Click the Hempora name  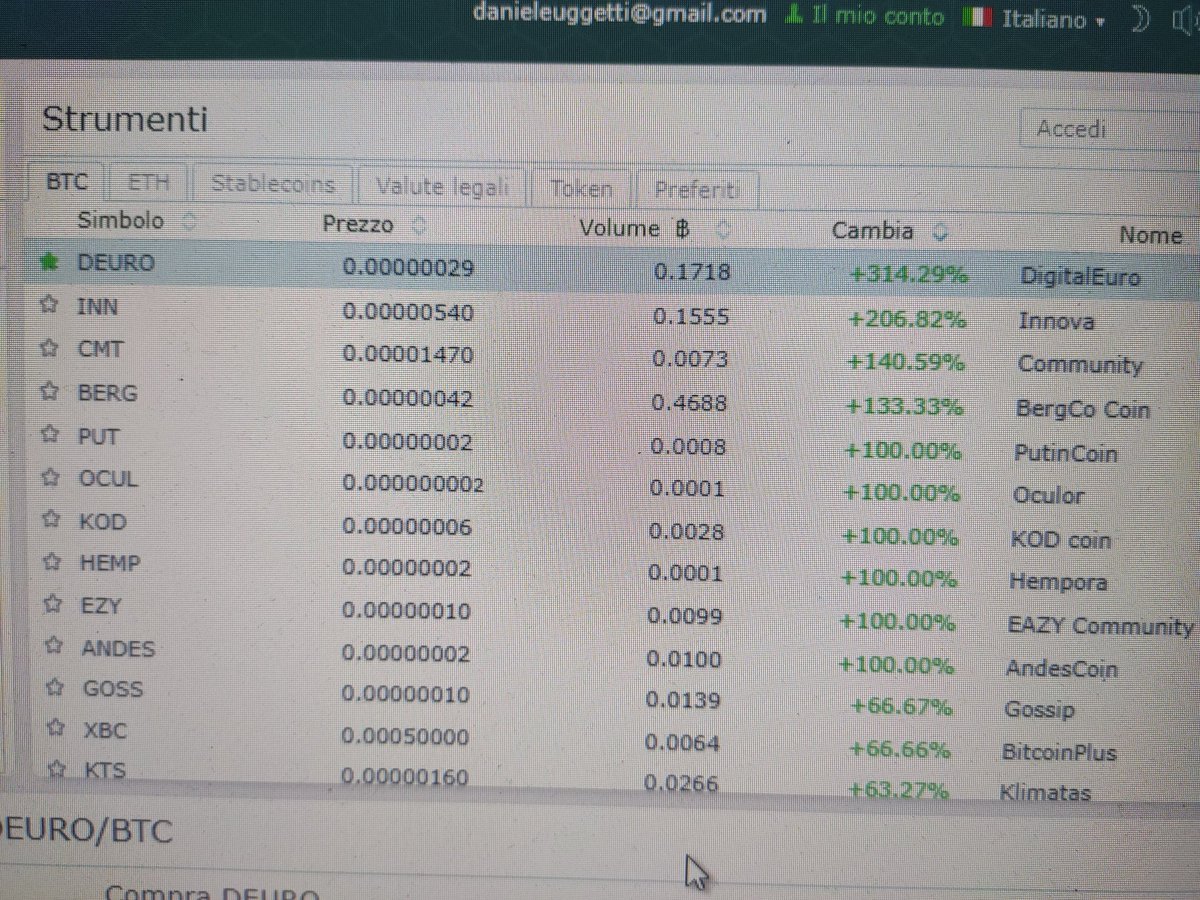pos(1058,582)
